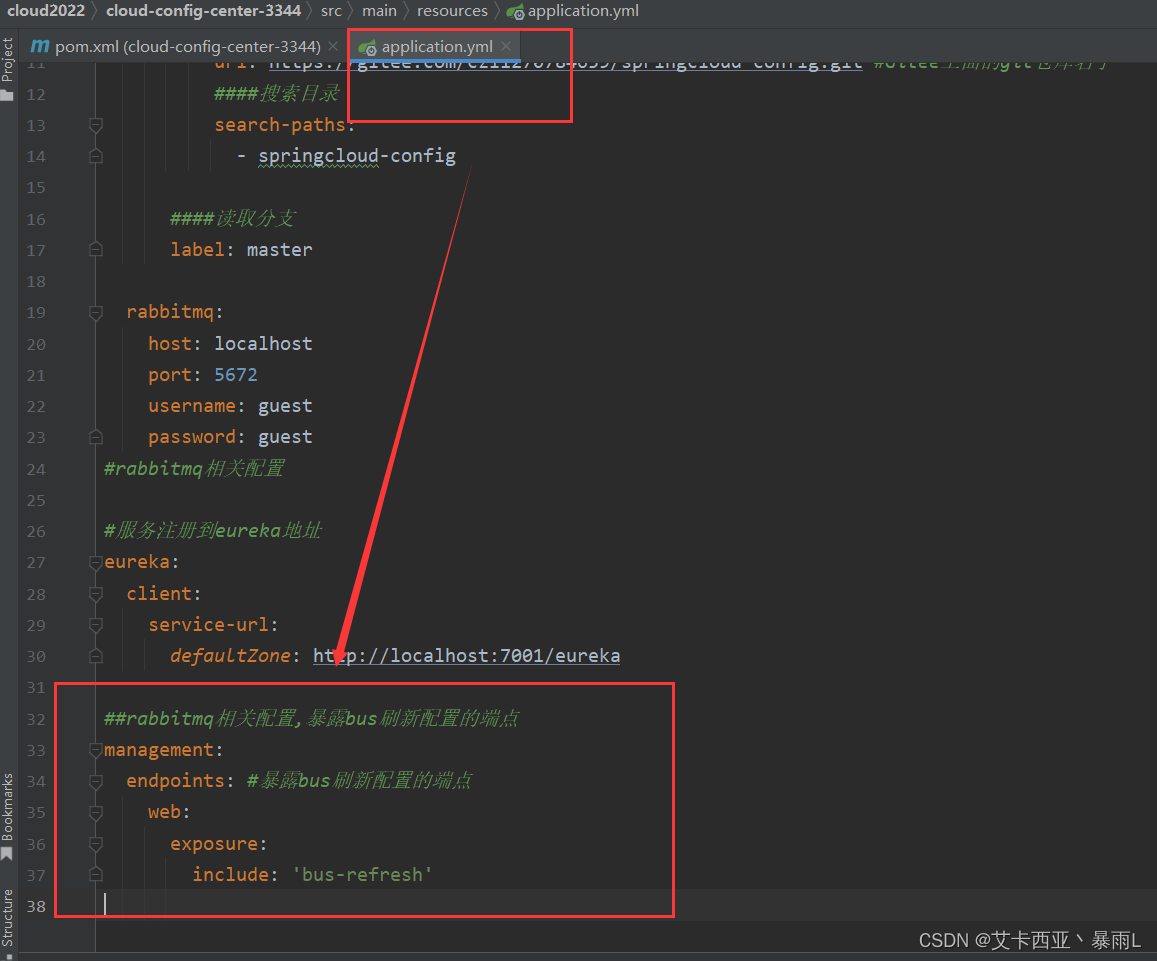
Task: Collapse the search-paths block fold marker
Action: click(95, 125)
